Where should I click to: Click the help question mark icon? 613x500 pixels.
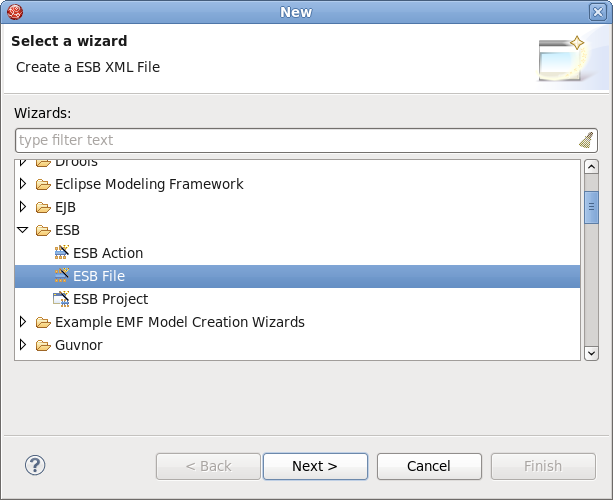pyautogui.click(x=35, y=465)
